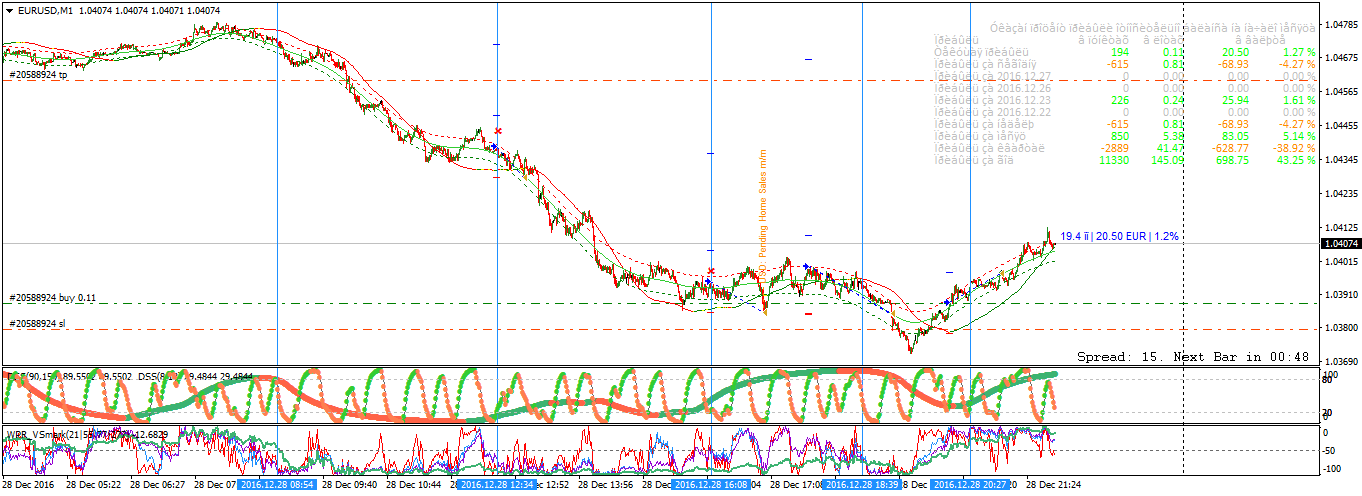1362x496 pixels.
Task: Click the -50 level on WPR indicator scale
Action: click(1331, 450)
